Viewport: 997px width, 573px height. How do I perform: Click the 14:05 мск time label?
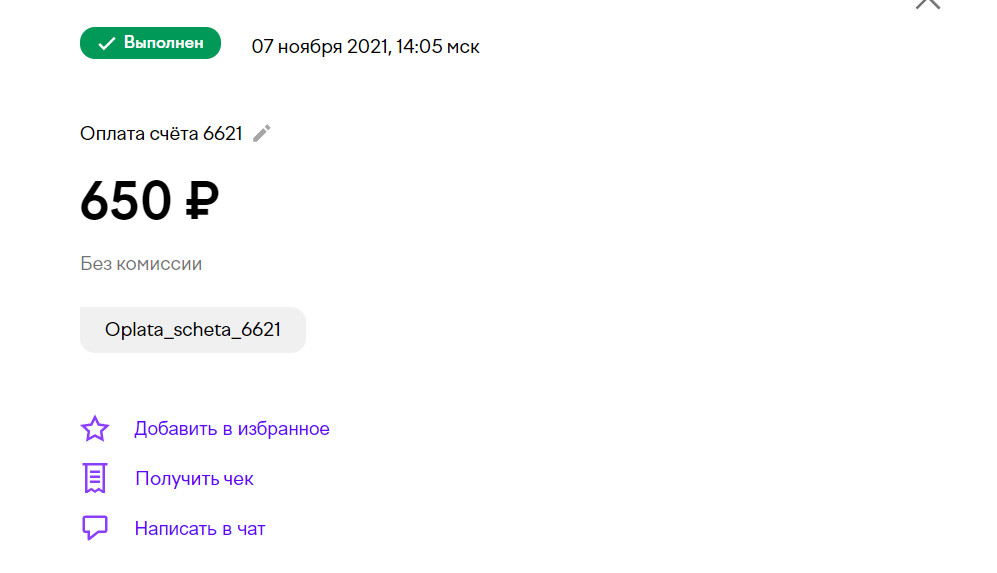coord(437,47)
